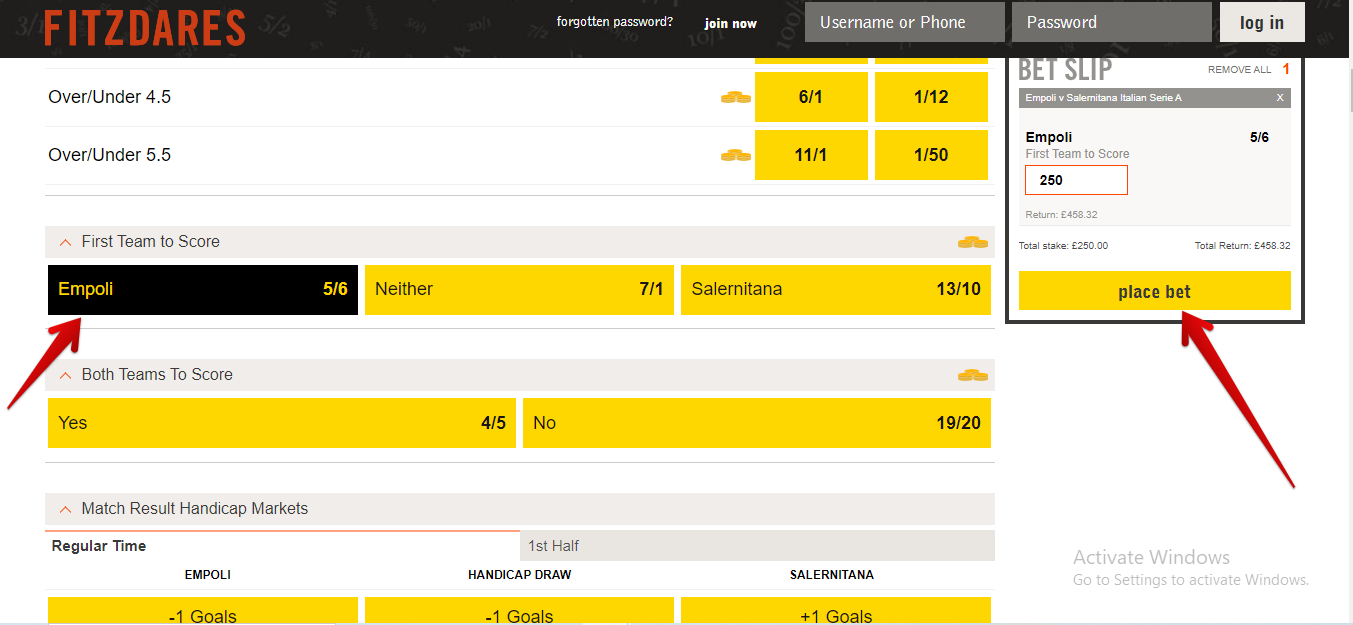Collapse Match Result Handicap Markets section
The width and height of the screenshot is (1353, 625).
(x=65, y=509)
